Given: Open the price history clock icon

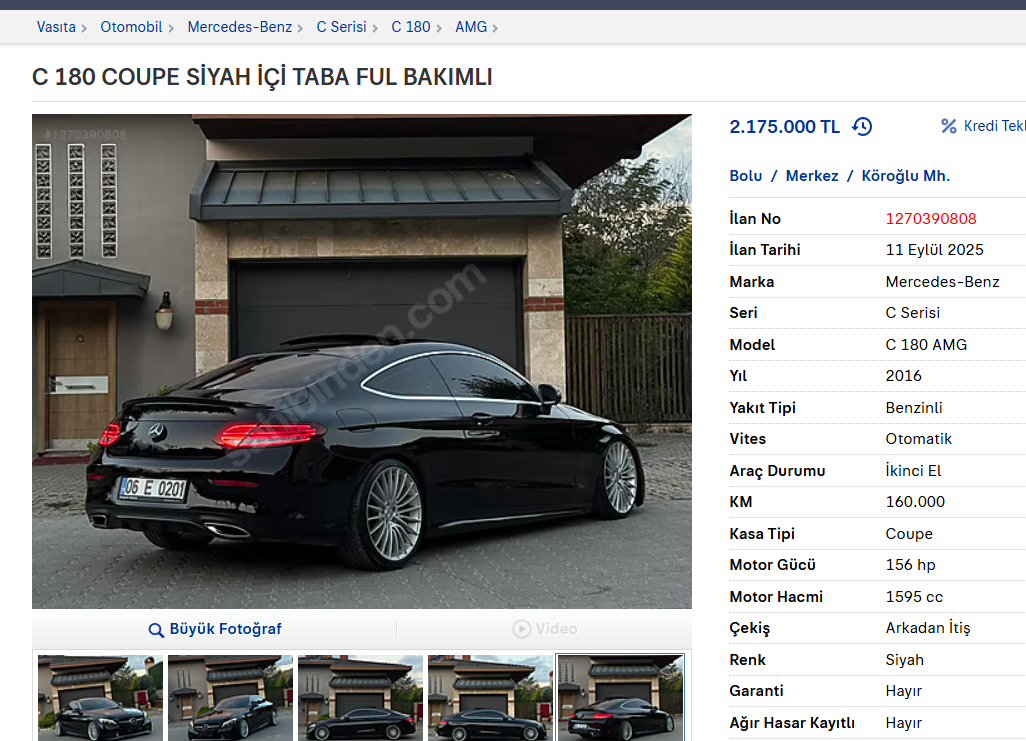Looking at the screenshot, I should point(862,126).
